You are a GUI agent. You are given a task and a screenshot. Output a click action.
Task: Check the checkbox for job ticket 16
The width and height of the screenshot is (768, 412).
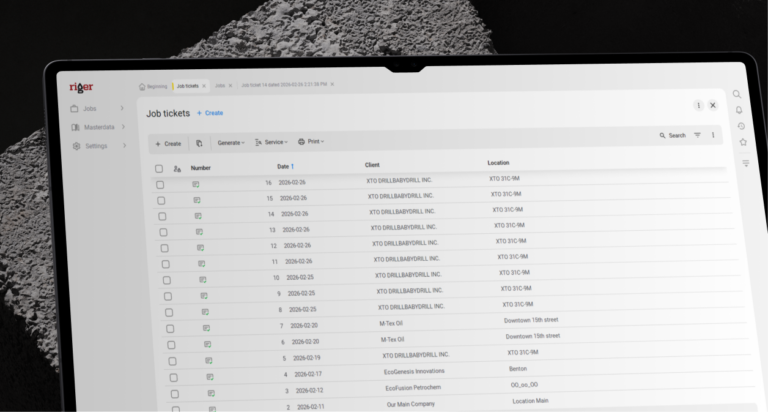click(x=160, y=184)
